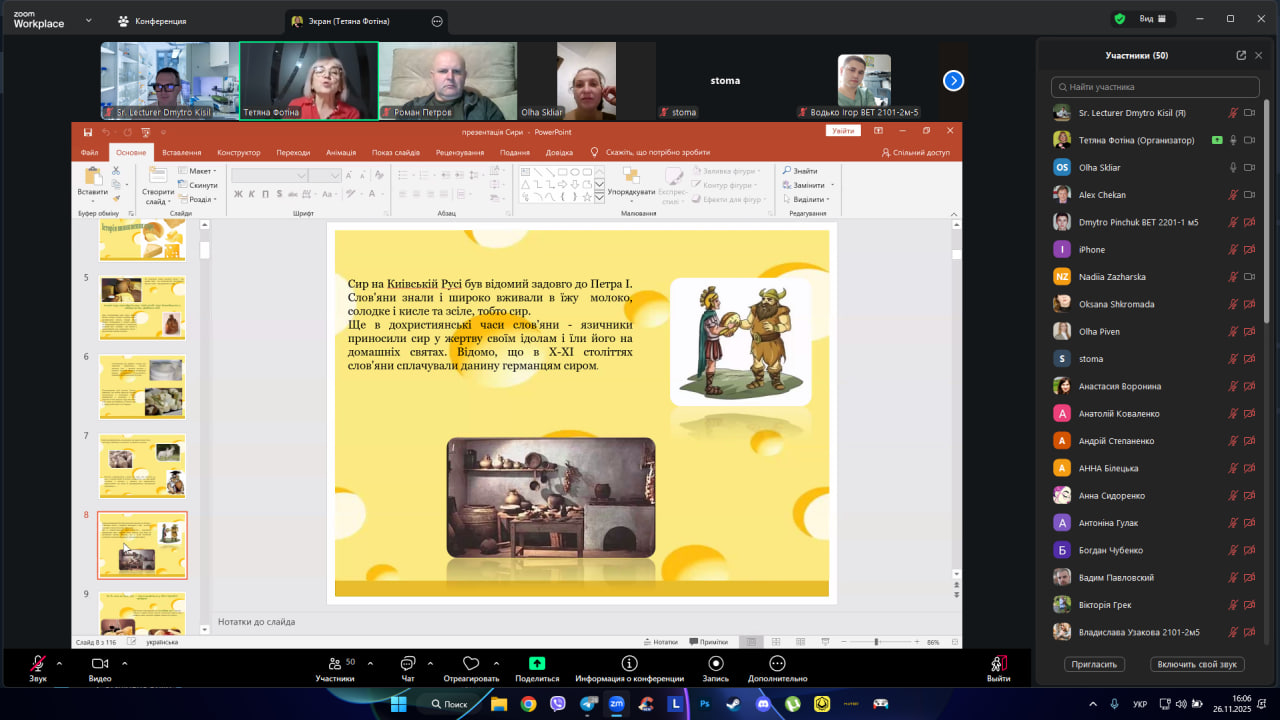This screenshot has width=1280, height=720.
Task: Show next video thumbnails with blue arrow
Action: [953, 81]
